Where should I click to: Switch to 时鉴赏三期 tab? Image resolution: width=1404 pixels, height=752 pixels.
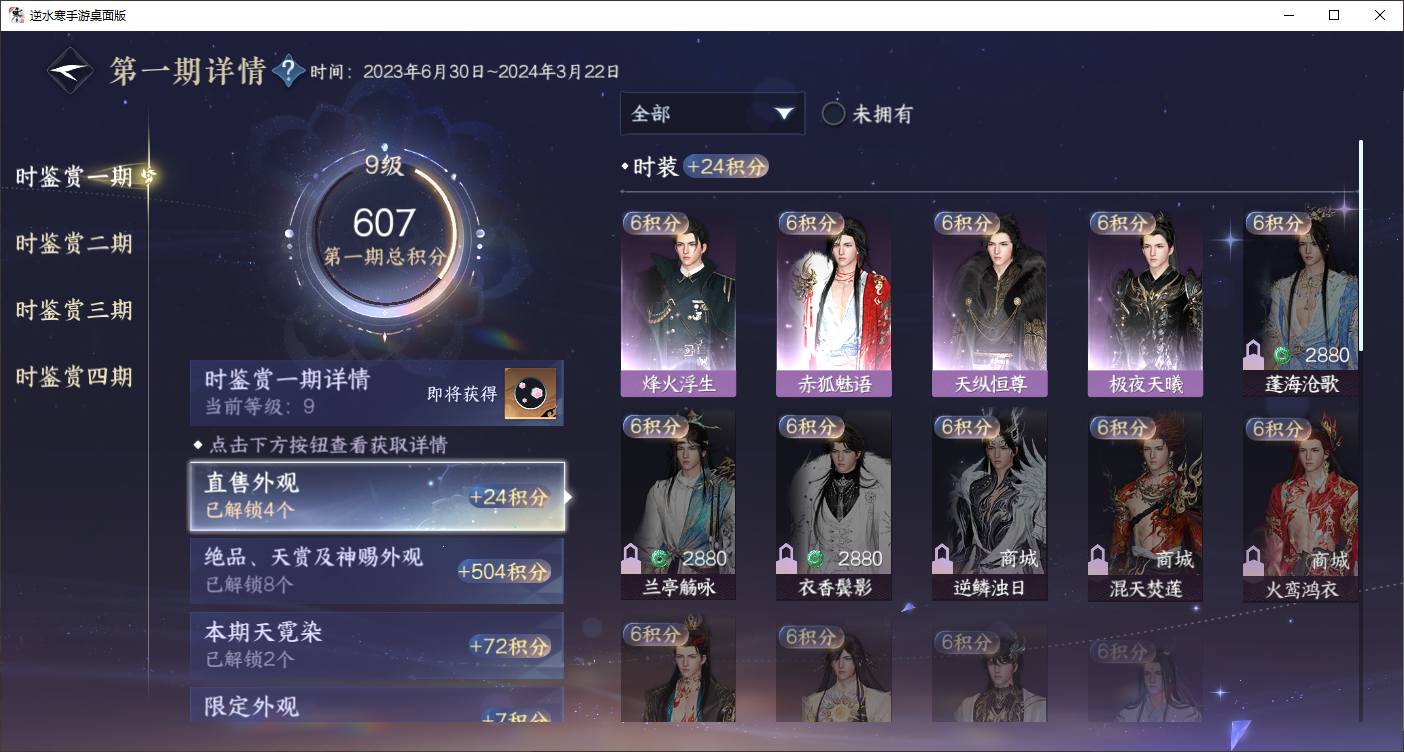pos(74,311)
